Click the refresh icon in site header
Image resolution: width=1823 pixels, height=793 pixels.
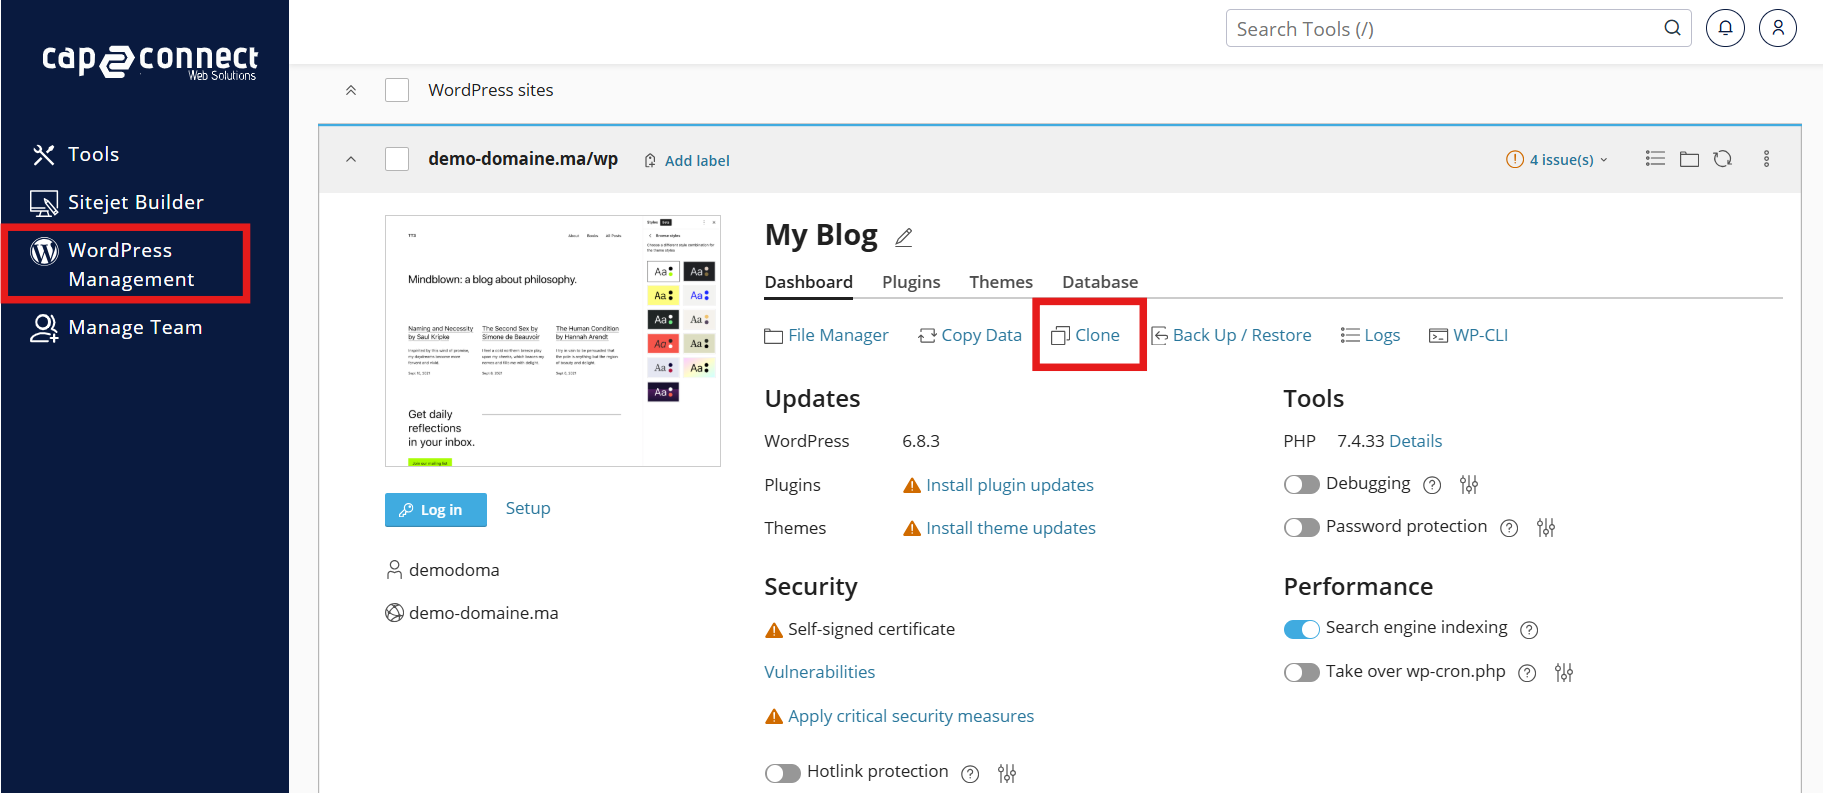[x=1722, y=159]
